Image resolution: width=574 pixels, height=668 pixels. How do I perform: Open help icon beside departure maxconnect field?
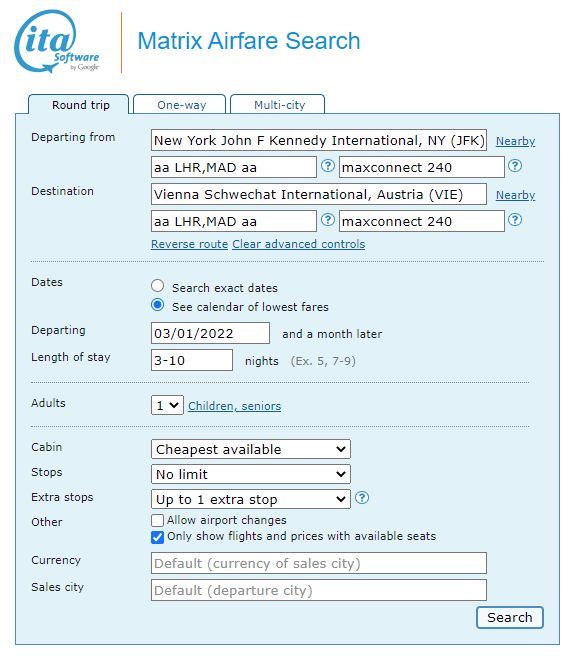pyautogui.click(x=515, y=166)
